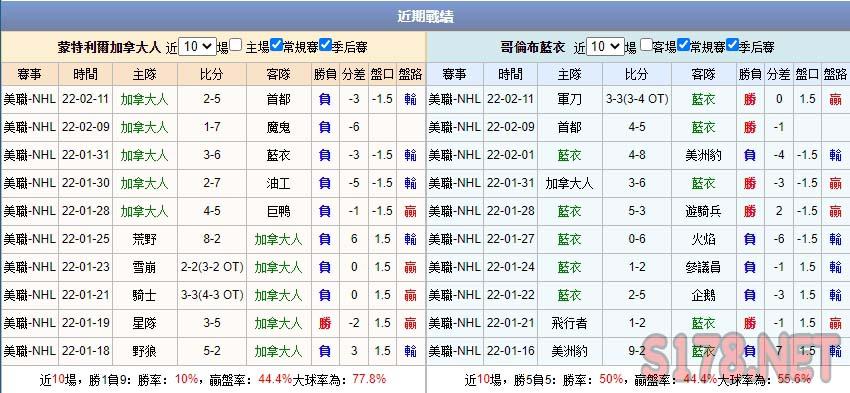Click the 22-02-01 date in 藍衣 table
This screenshot has width=850, height=393.
point(511,155)
